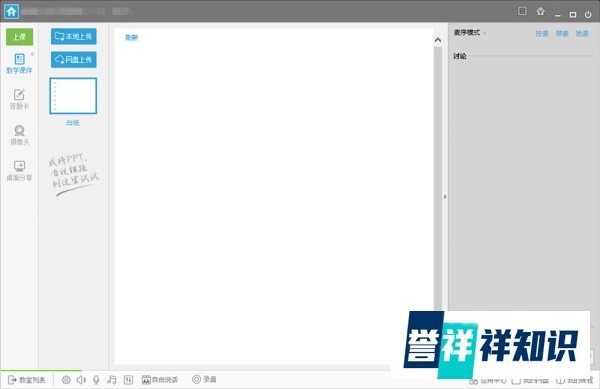Click the 自由说话 free talk button
The width and height of the screenshot is (600, 389).
(160, 380)
